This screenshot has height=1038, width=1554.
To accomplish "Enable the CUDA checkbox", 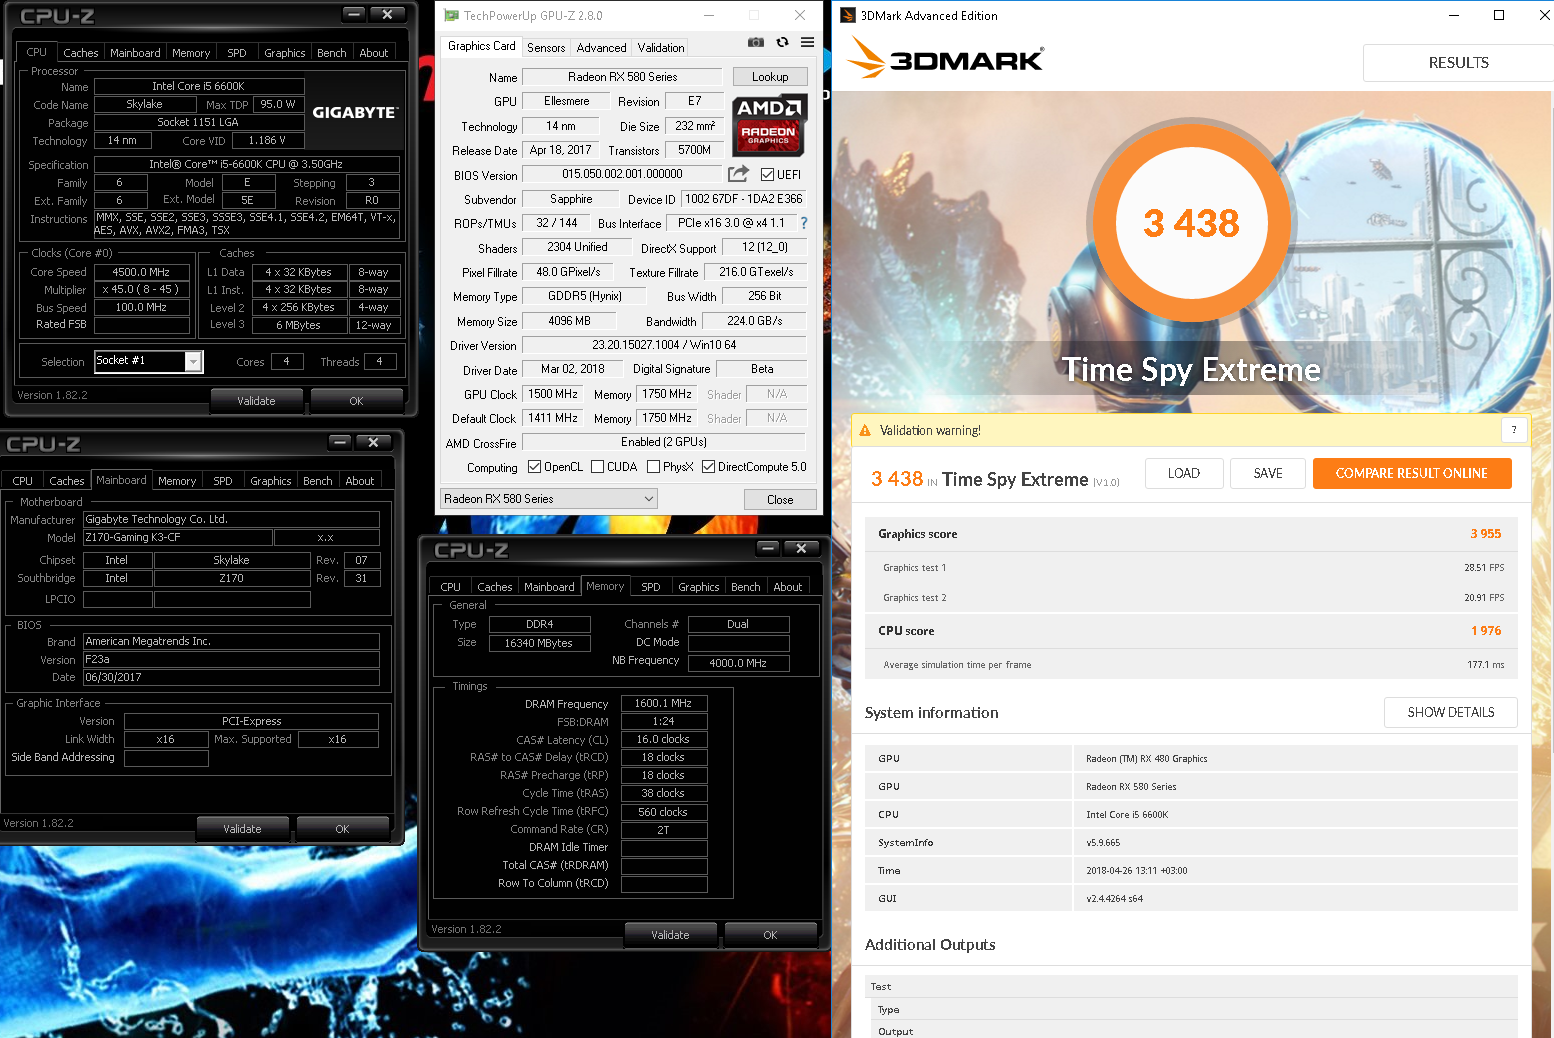I will 597,467.
